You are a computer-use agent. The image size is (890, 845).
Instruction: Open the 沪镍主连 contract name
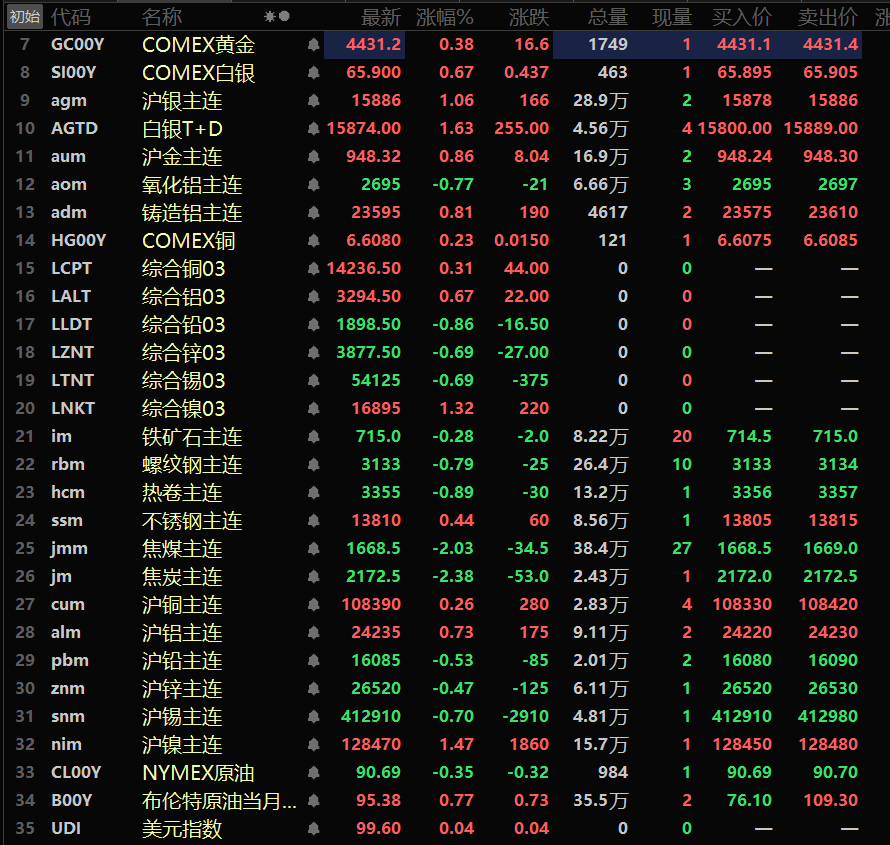coord(182,745)
